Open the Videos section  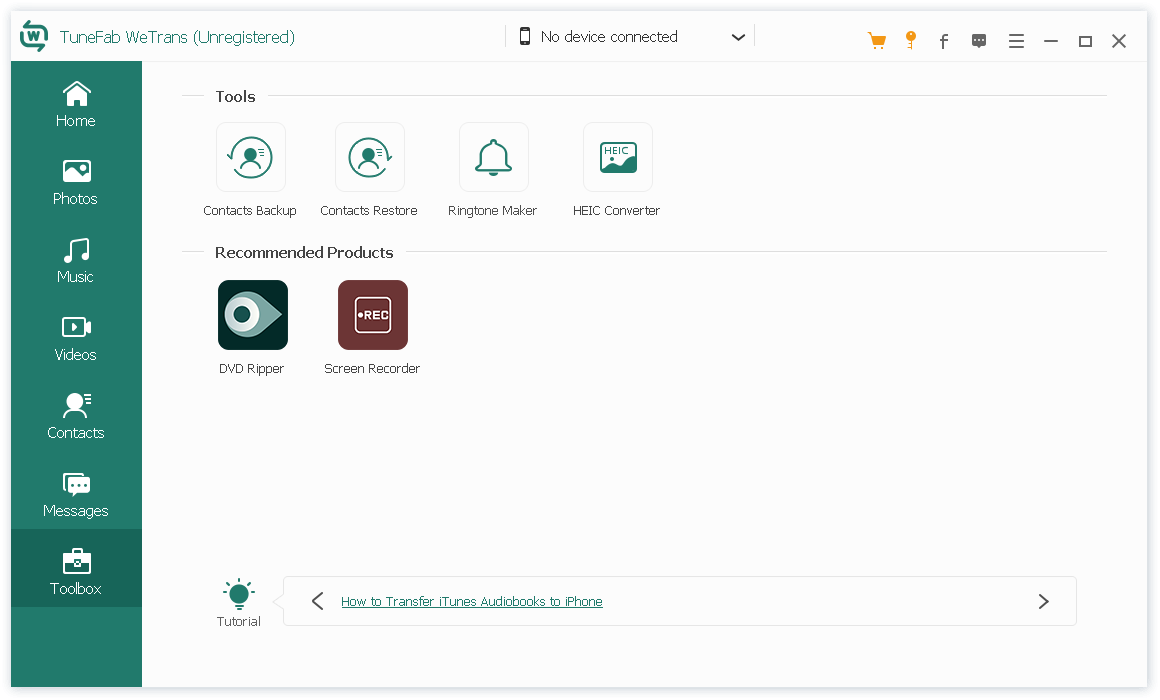click(76, 339)
